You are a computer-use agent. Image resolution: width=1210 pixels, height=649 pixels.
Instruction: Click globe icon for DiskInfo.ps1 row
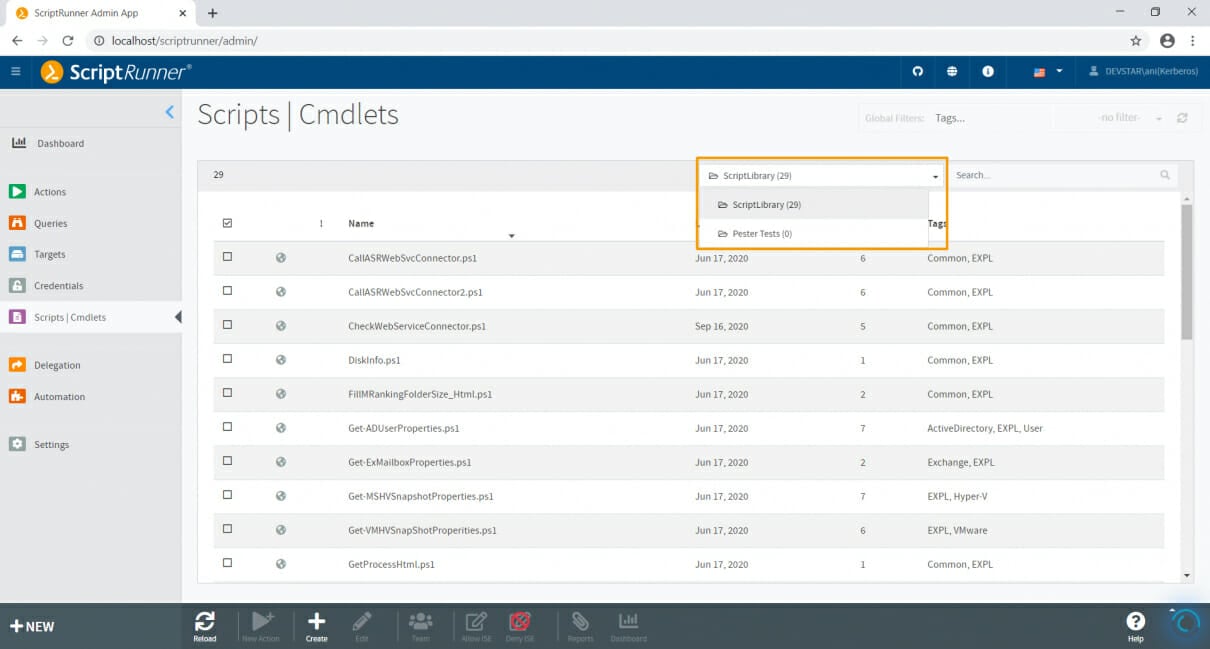[281, 360]
